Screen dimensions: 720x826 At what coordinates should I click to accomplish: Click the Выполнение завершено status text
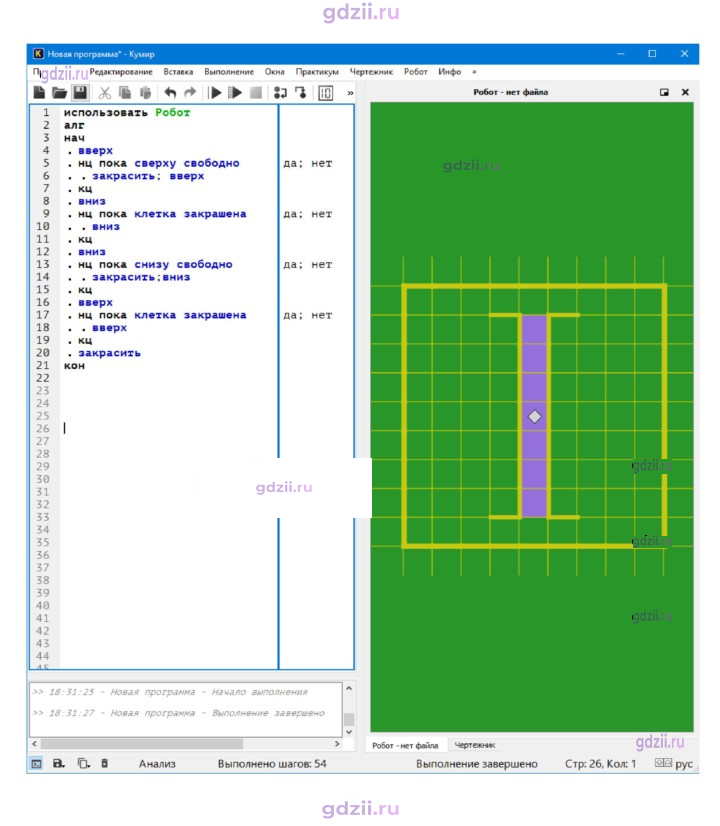[x=477, y=764]
